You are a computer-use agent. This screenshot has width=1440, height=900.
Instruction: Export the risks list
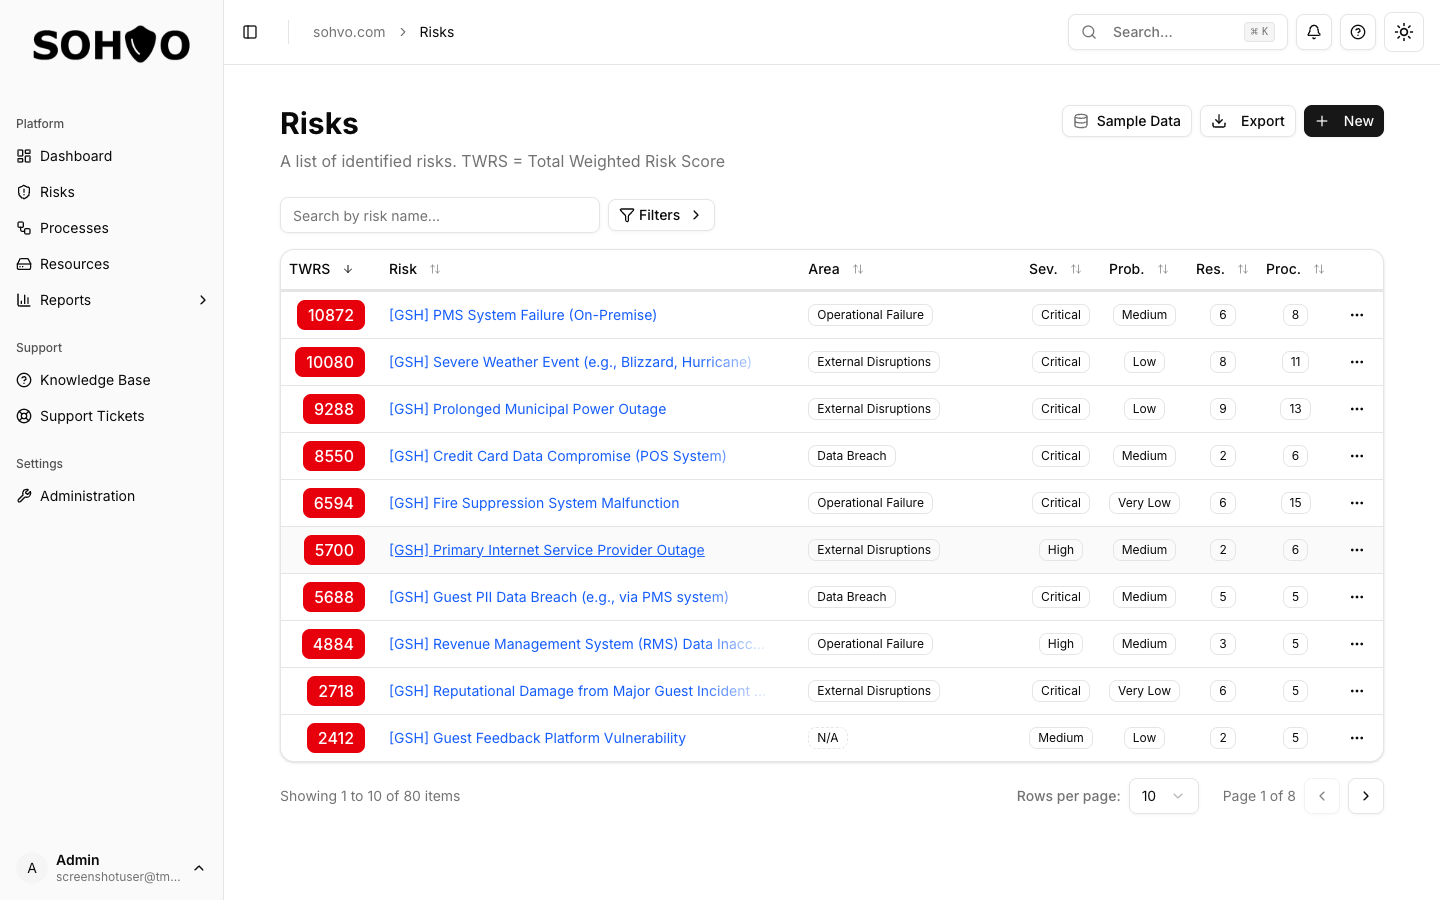click(x=1248, y=121)
